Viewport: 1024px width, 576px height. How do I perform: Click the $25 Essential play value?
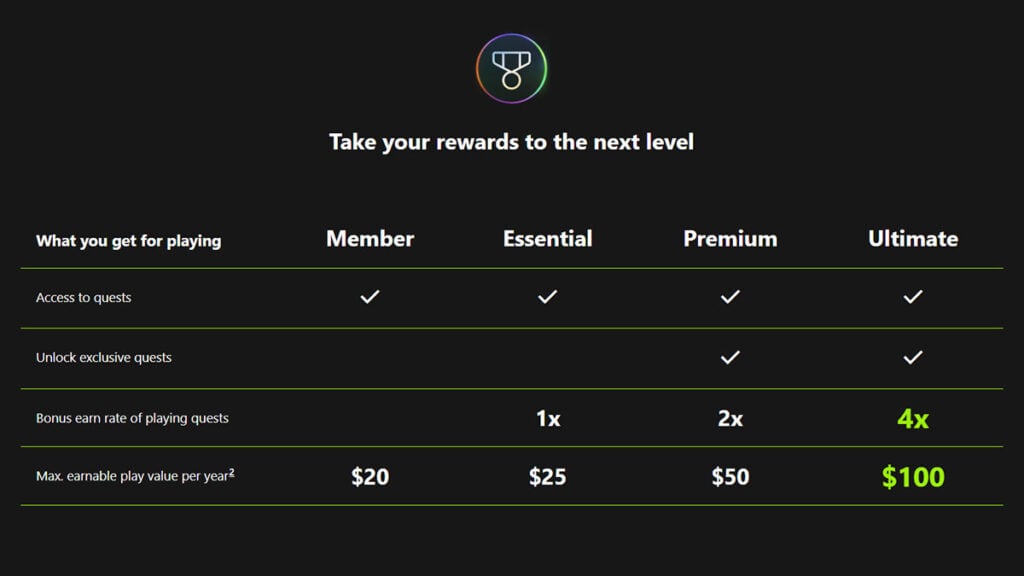point(547,477)
